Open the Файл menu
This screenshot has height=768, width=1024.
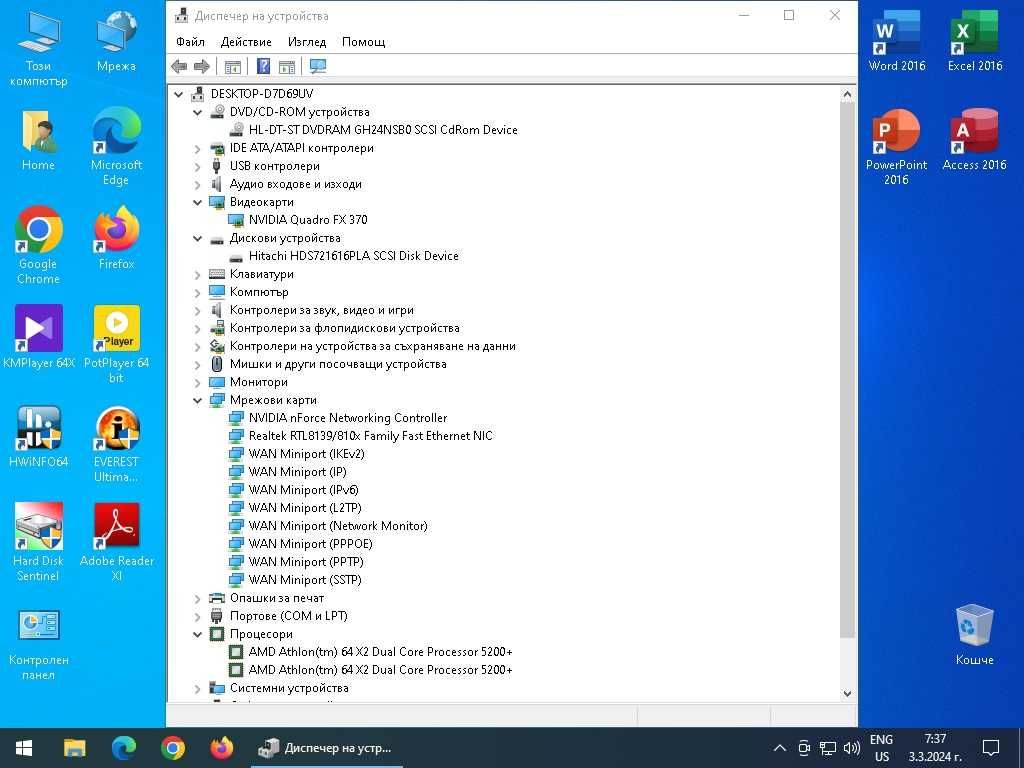[190, 42]
